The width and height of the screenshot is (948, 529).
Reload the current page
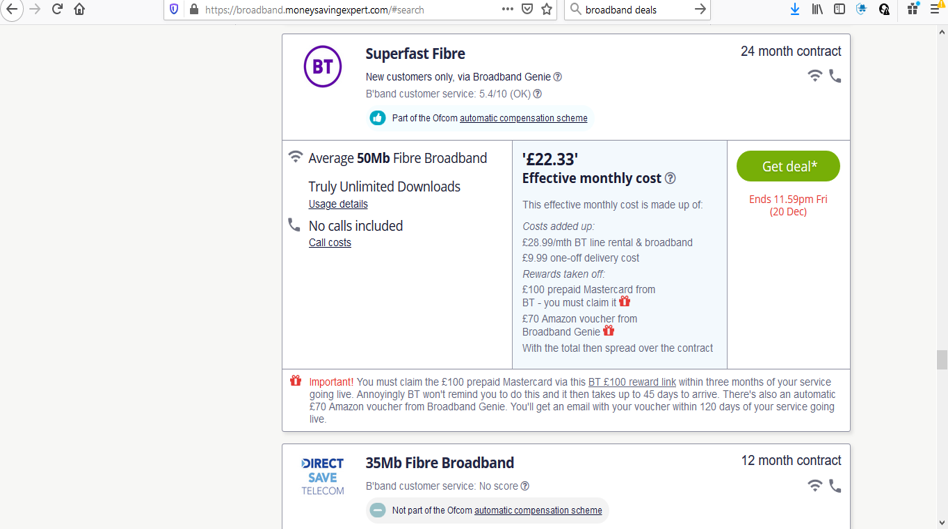pyautogui.click(x=57, y=9)
